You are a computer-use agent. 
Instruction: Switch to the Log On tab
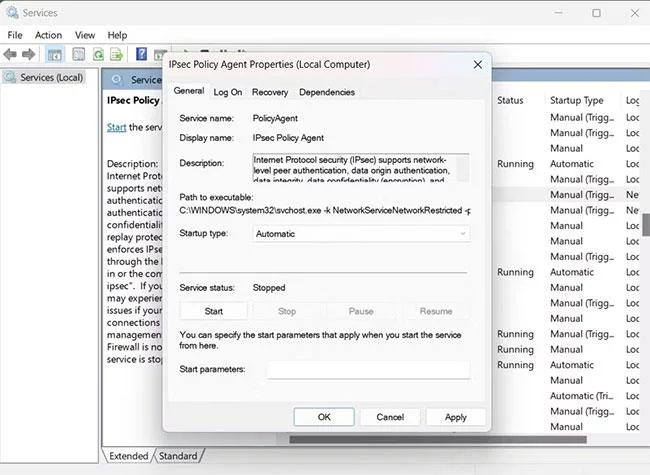pyautogui.click(x=228, y=92)
